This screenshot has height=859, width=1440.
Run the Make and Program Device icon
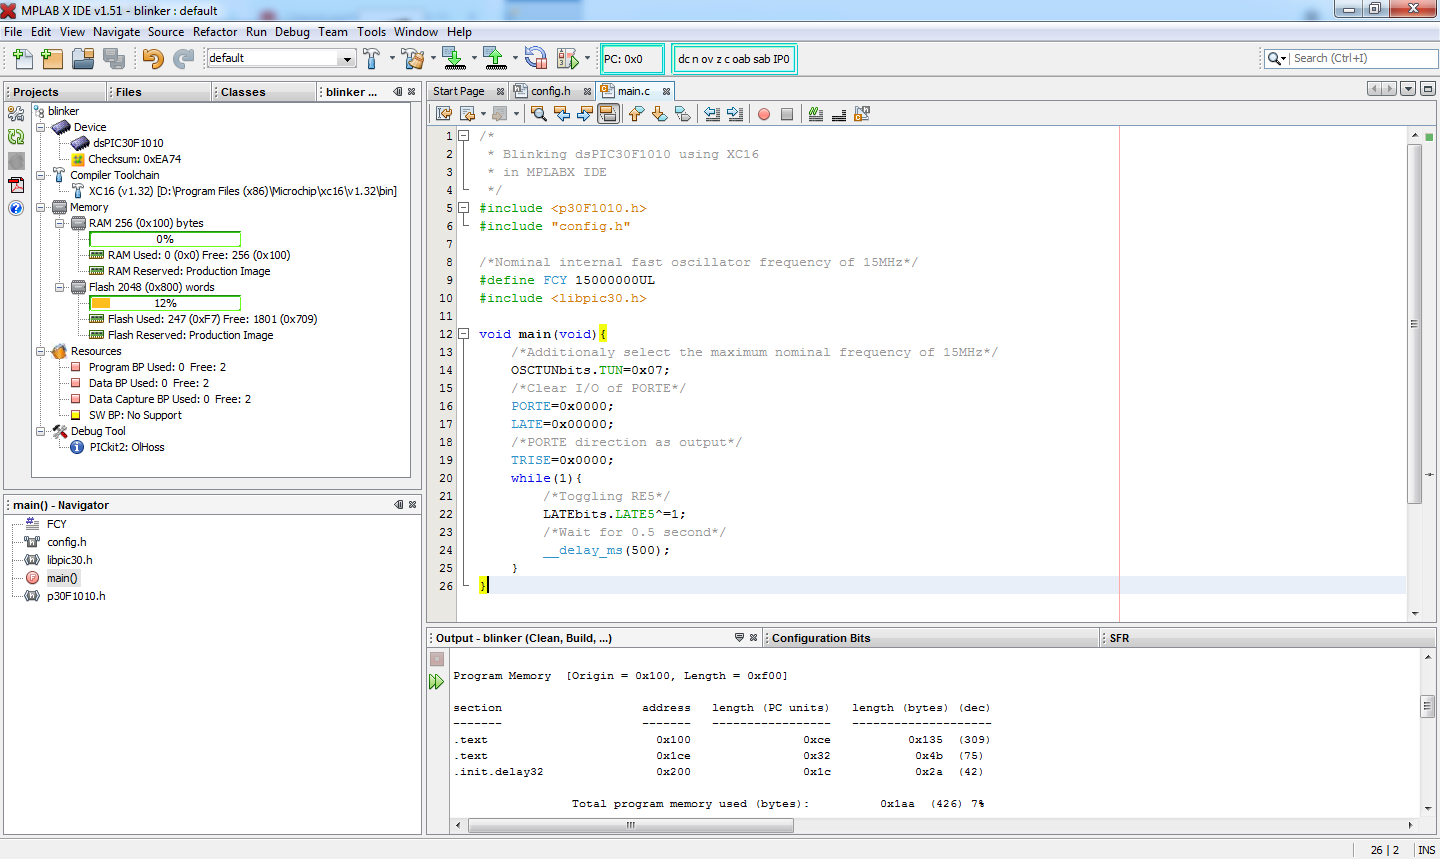pyautogui.click(x=456, y=59)
